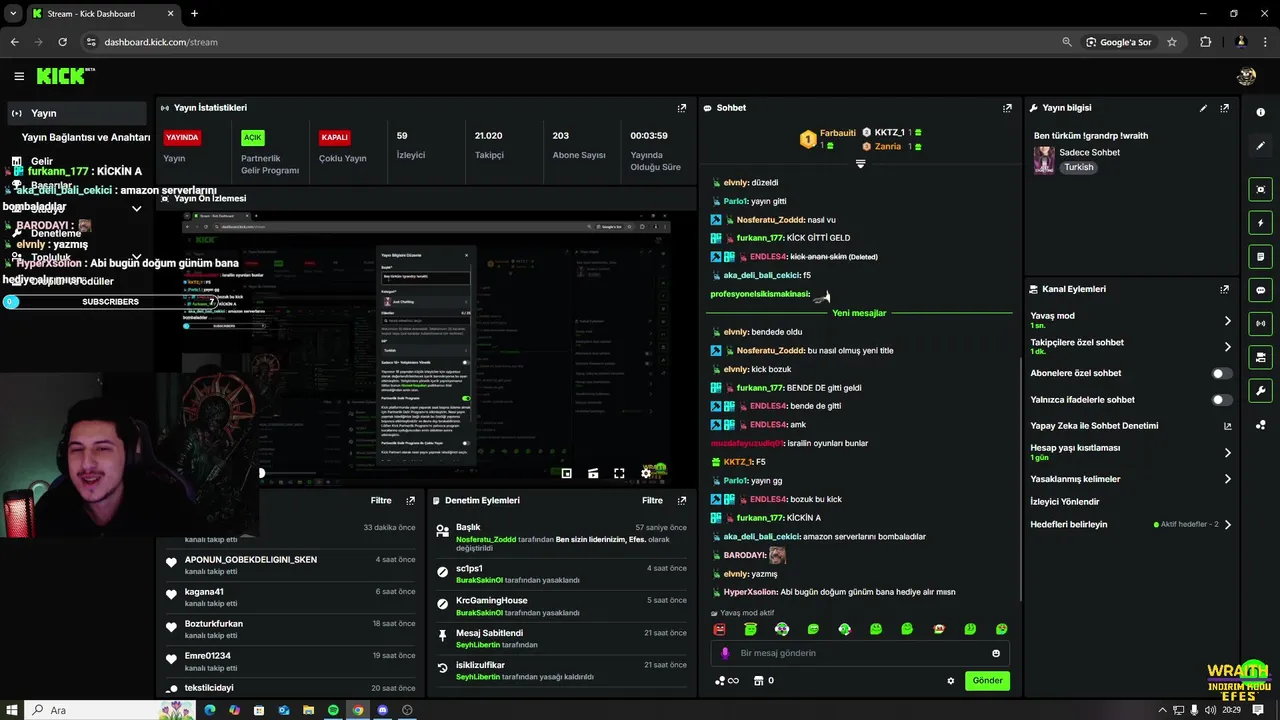Open Filtre in follower activity feed
The height and width of the screenshot is (720, 1280).
(x=381, y=500)
